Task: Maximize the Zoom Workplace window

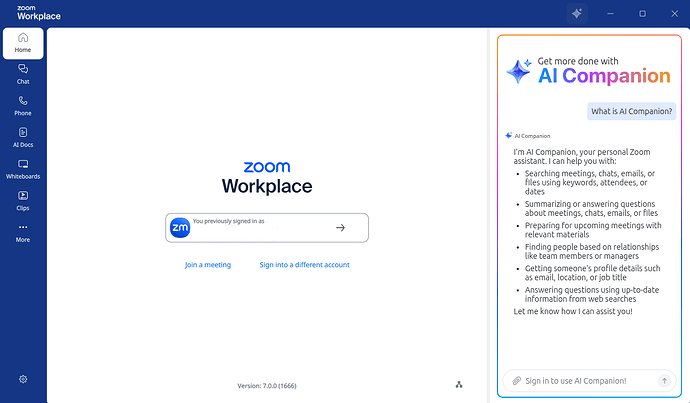Action: coord(642,13)
